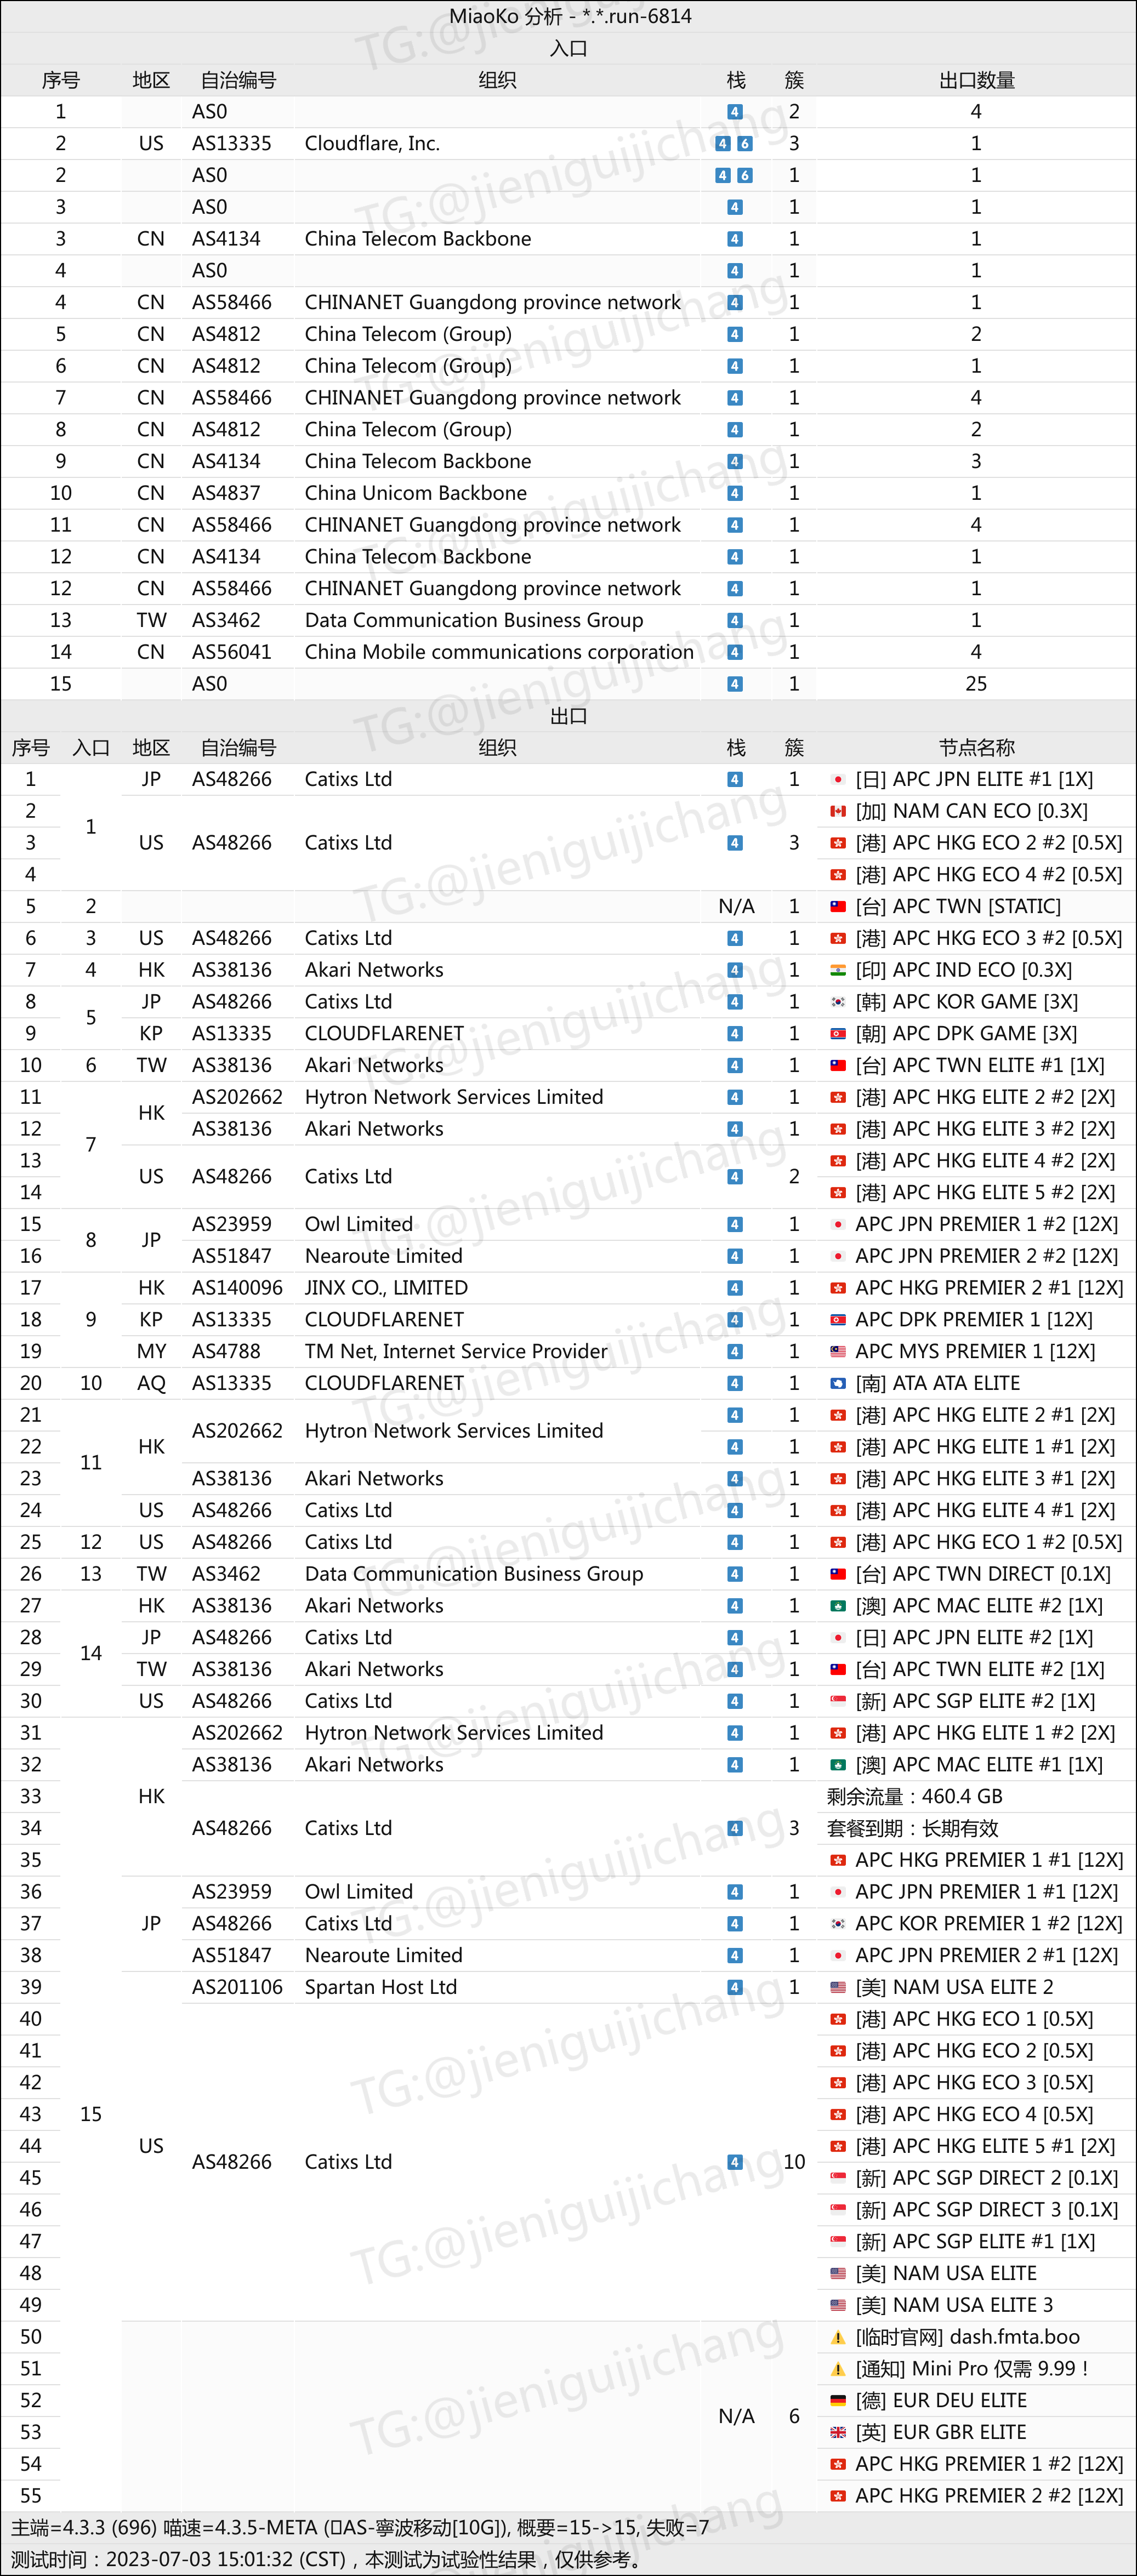
Task: Click the IPv4 badge in China Unicom Backbone row
Action: coord(735,493)
